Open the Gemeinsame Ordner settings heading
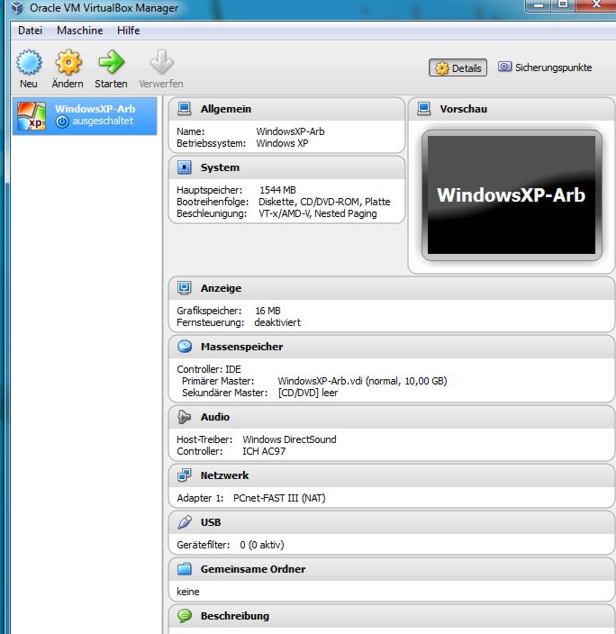Image resolution: width=616 pixels, height=634 pixels. (253, 569)
